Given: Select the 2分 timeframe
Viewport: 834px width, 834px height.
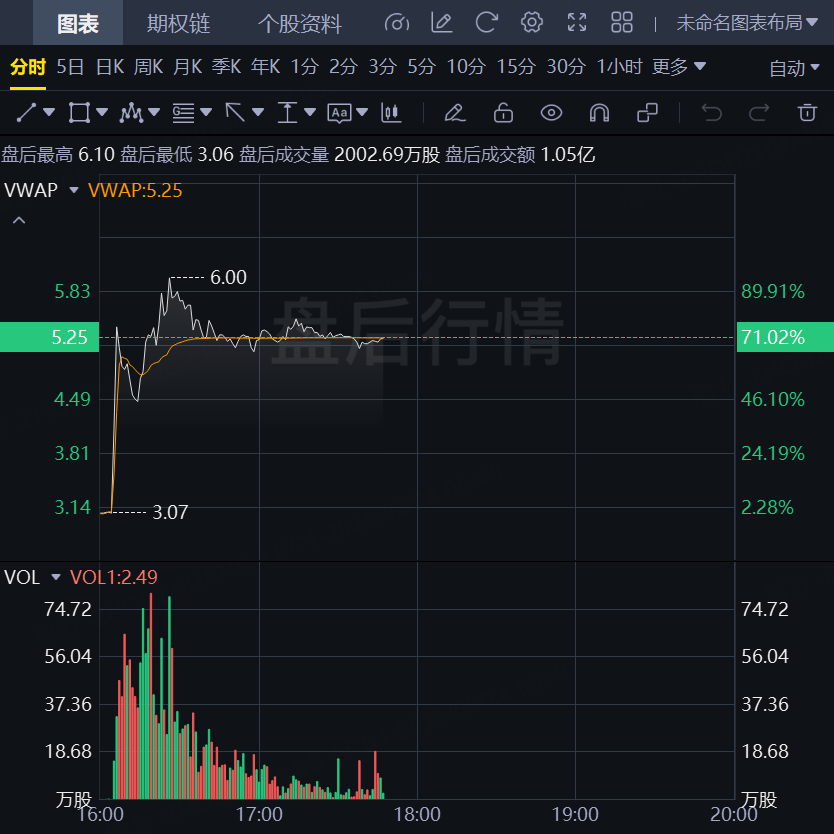Looking at the screenshot, I should 343,67.
